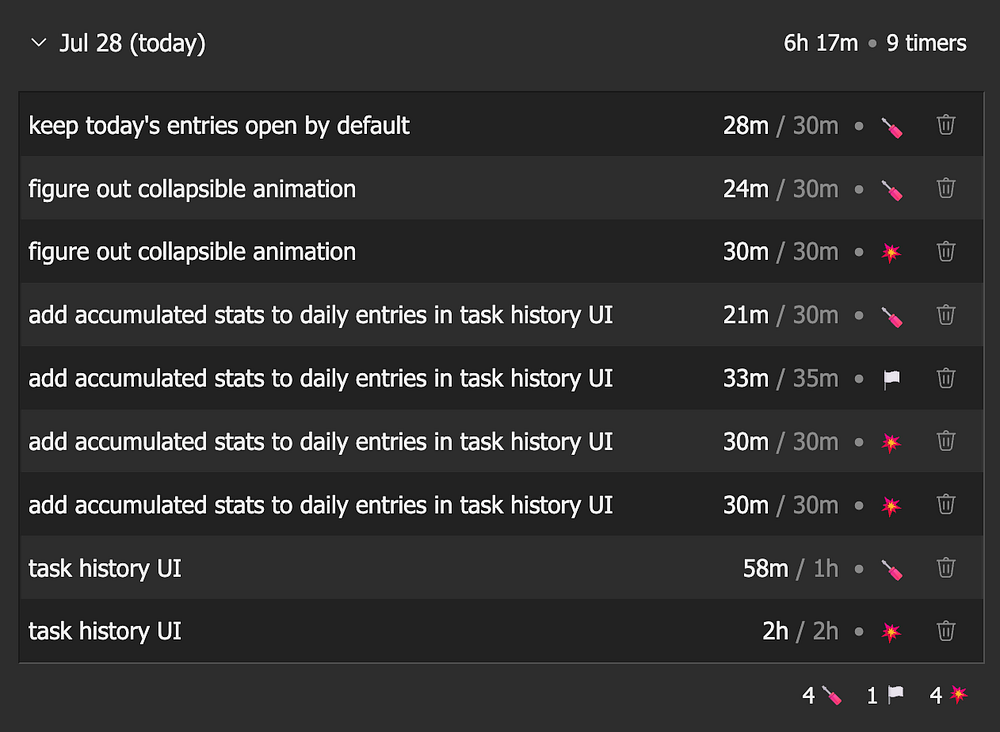Image resolution: width=1000 pixels, height=732 pixels.
Task: Click the screwdriver icon on the 58m entry
Action: (891, 569)
